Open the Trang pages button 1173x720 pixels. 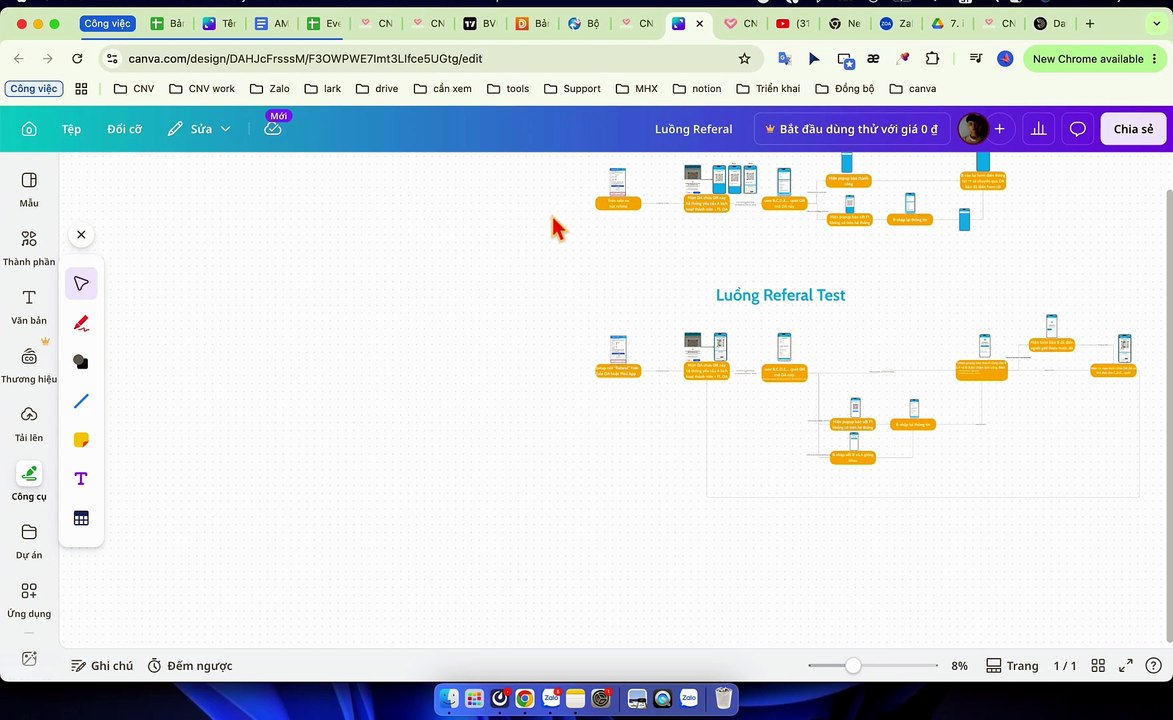1012,665
